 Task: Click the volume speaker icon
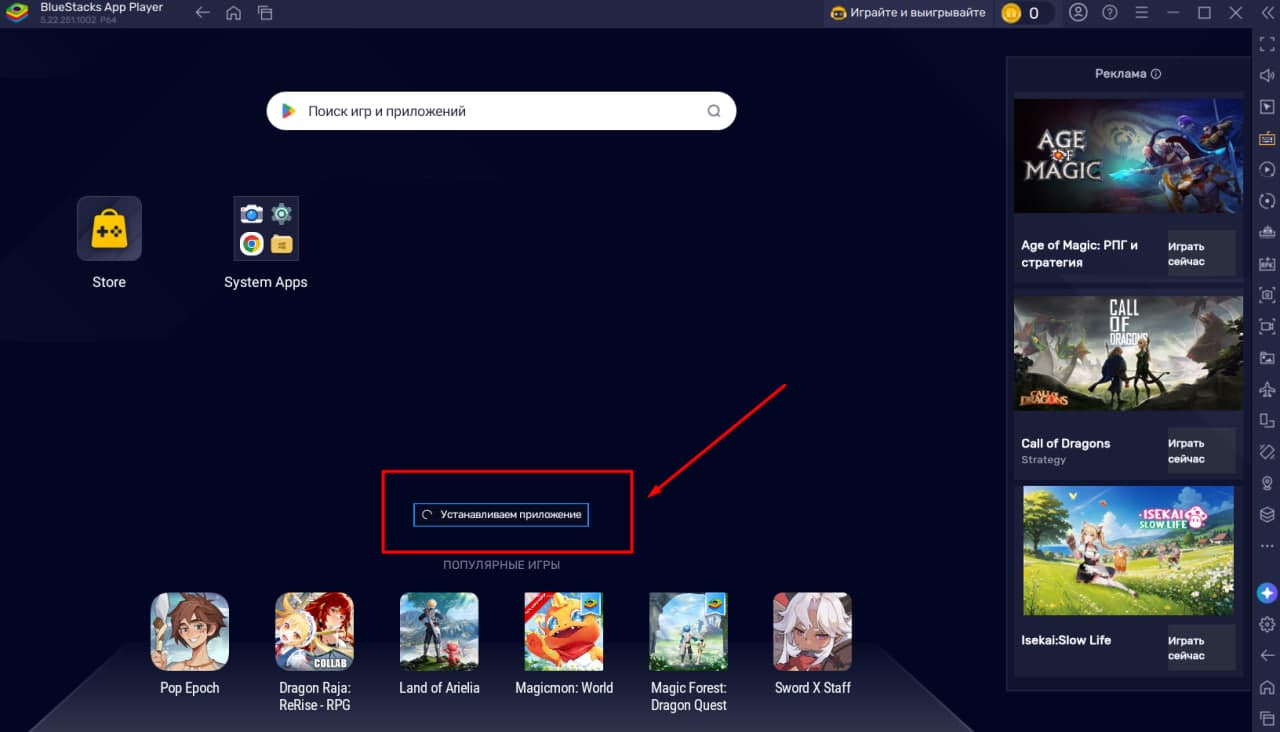pyautogui.click(x=1267, y=76)
